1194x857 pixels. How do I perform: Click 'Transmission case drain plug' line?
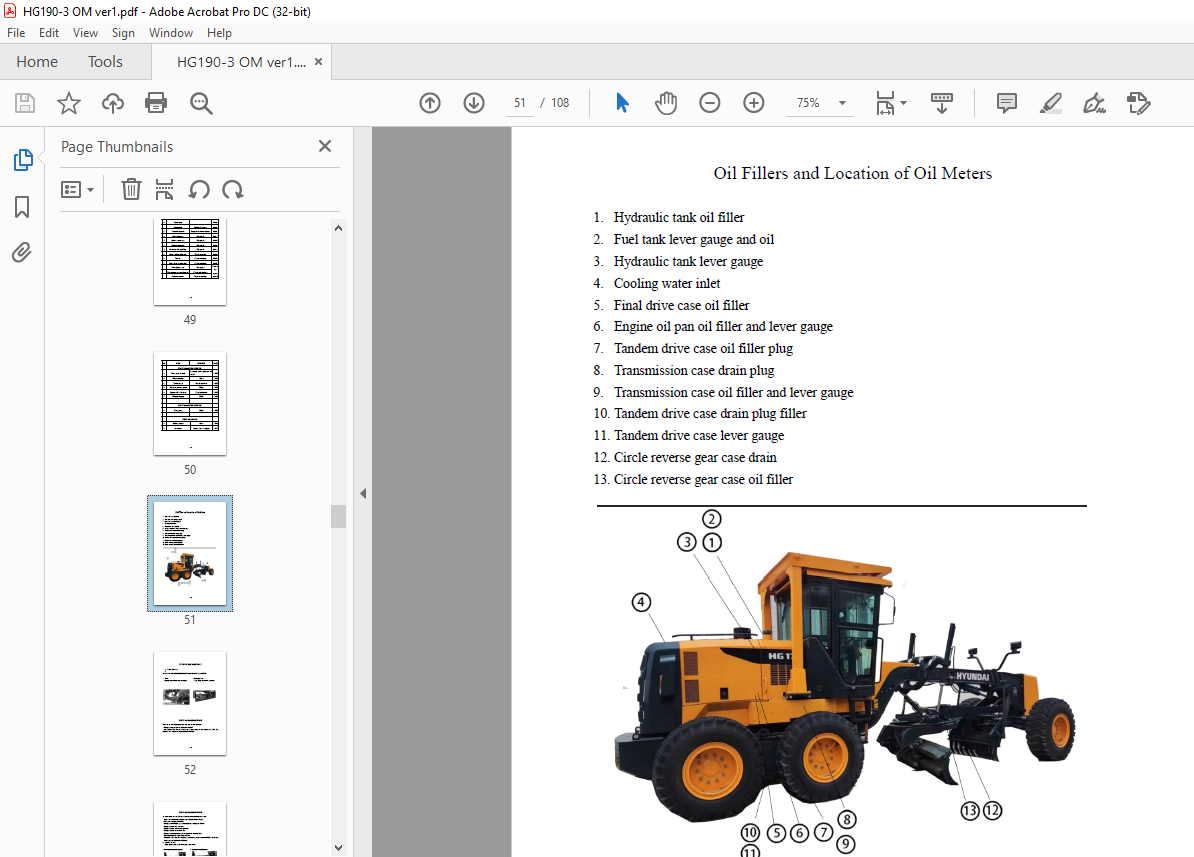[684, 370]
